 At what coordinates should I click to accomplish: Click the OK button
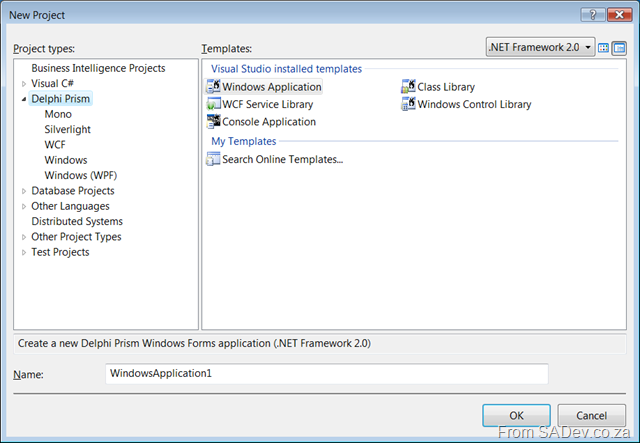tap(516, 415)
